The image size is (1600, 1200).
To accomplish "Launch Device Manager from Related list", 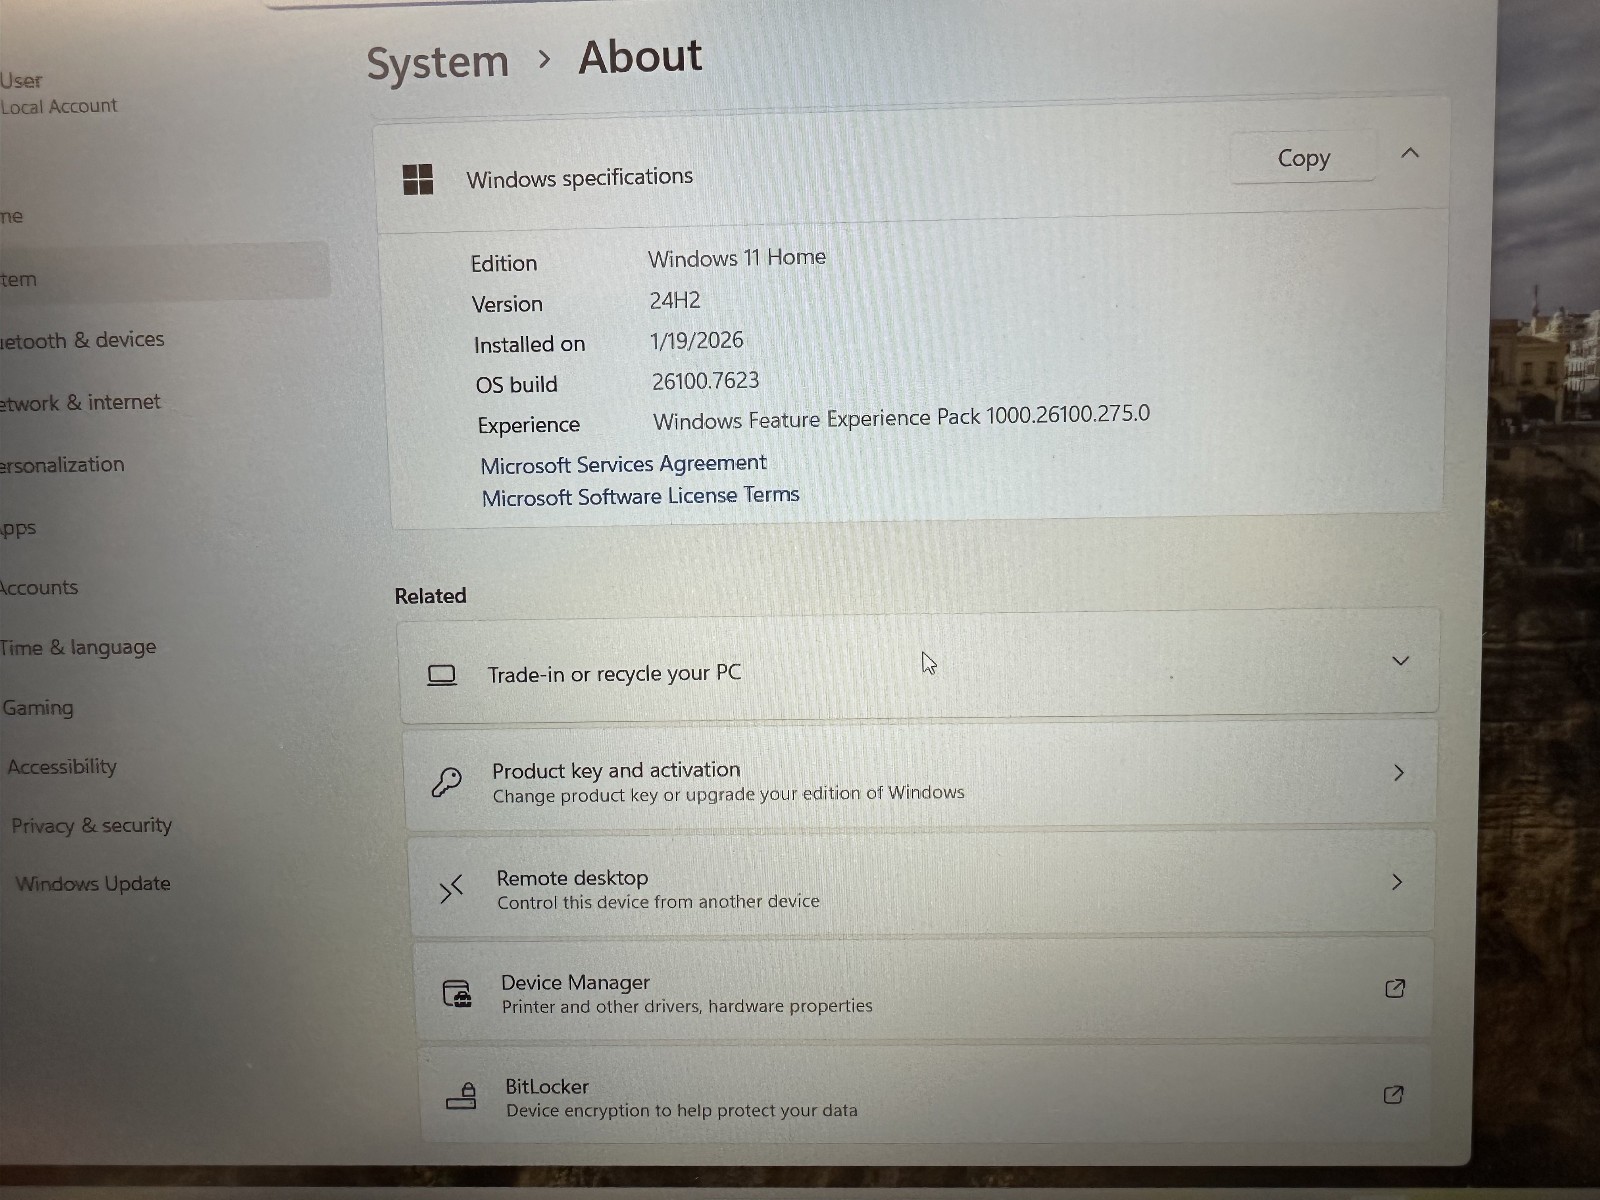I will (x=924, y=990).
